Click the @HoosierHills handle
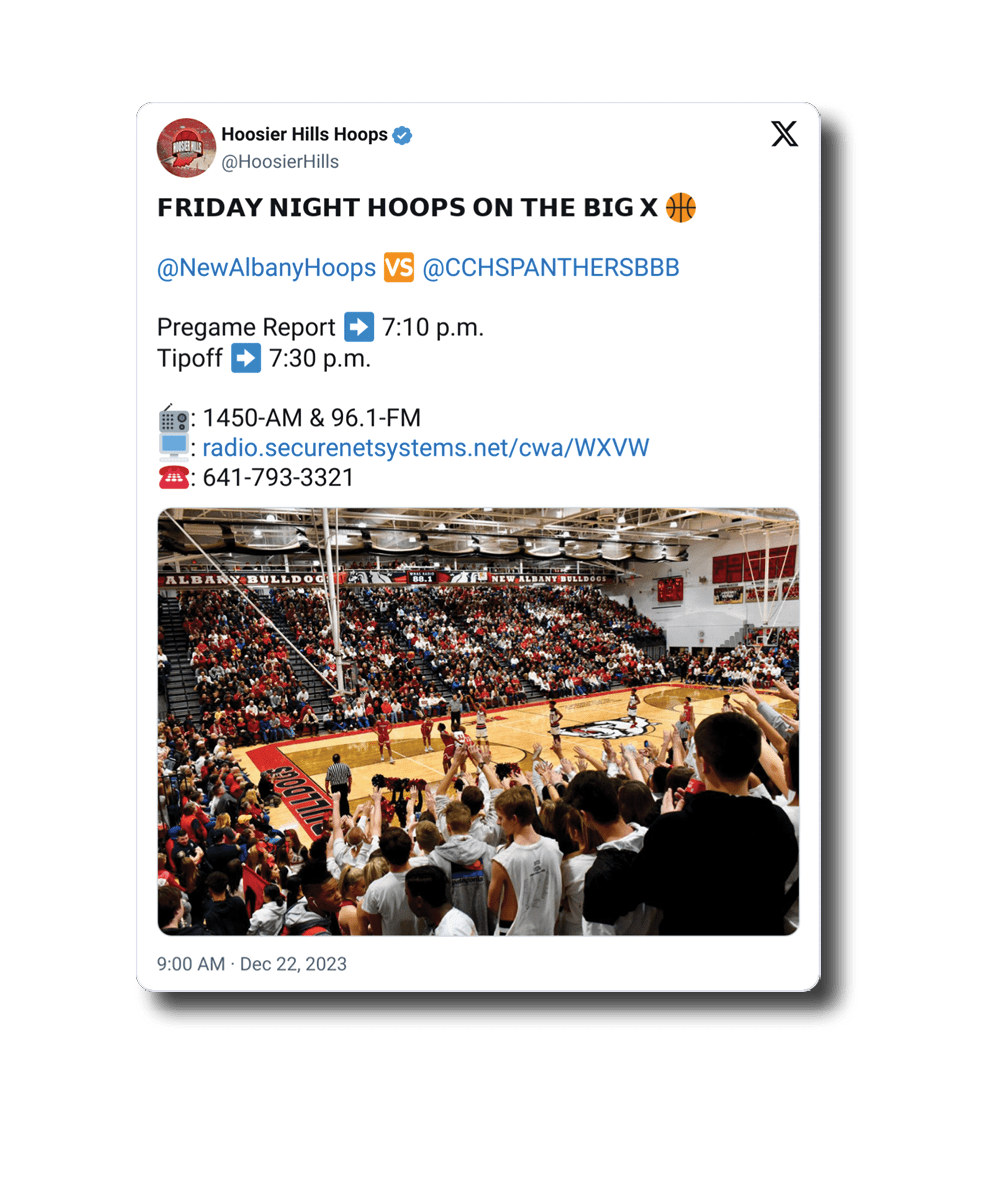996x1177 pixels. tap(280, 161)
